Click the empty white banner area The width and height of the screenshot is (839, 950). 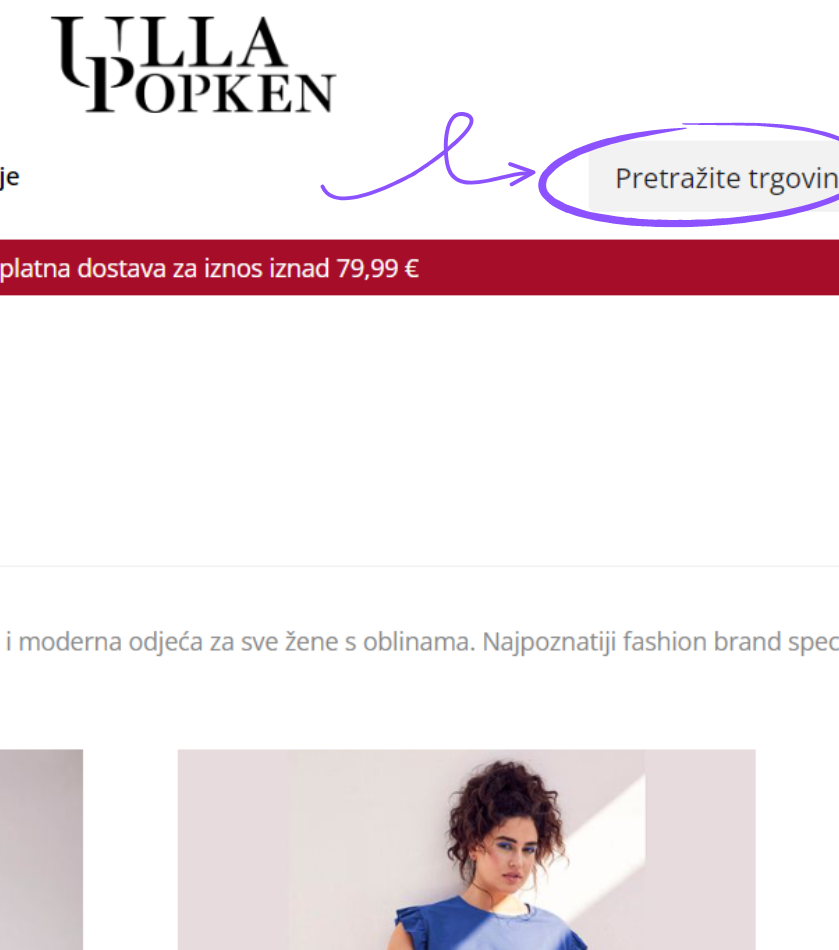click(x=419, y=430)
